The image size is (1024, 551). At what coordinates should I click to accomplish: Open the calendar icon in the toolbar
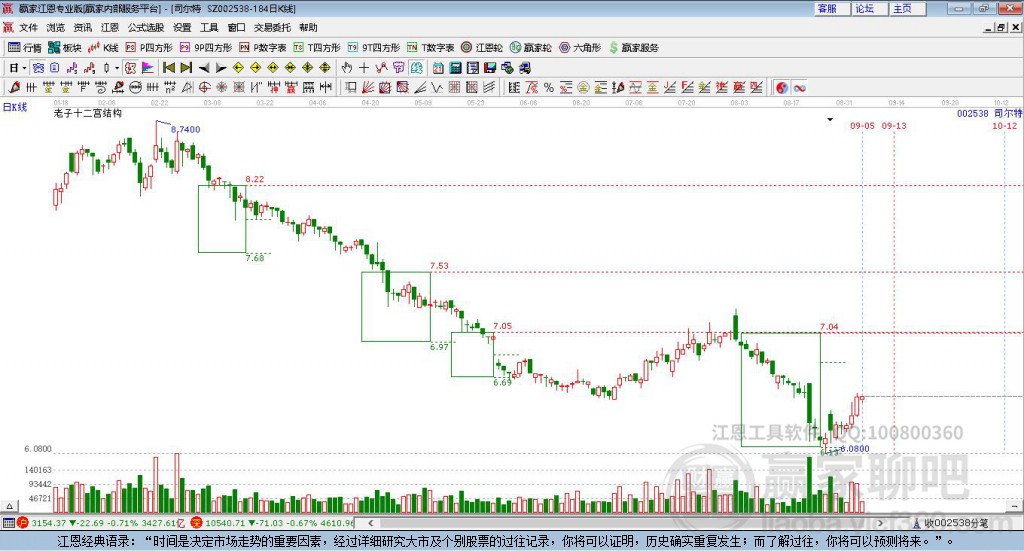pos(438,67)
